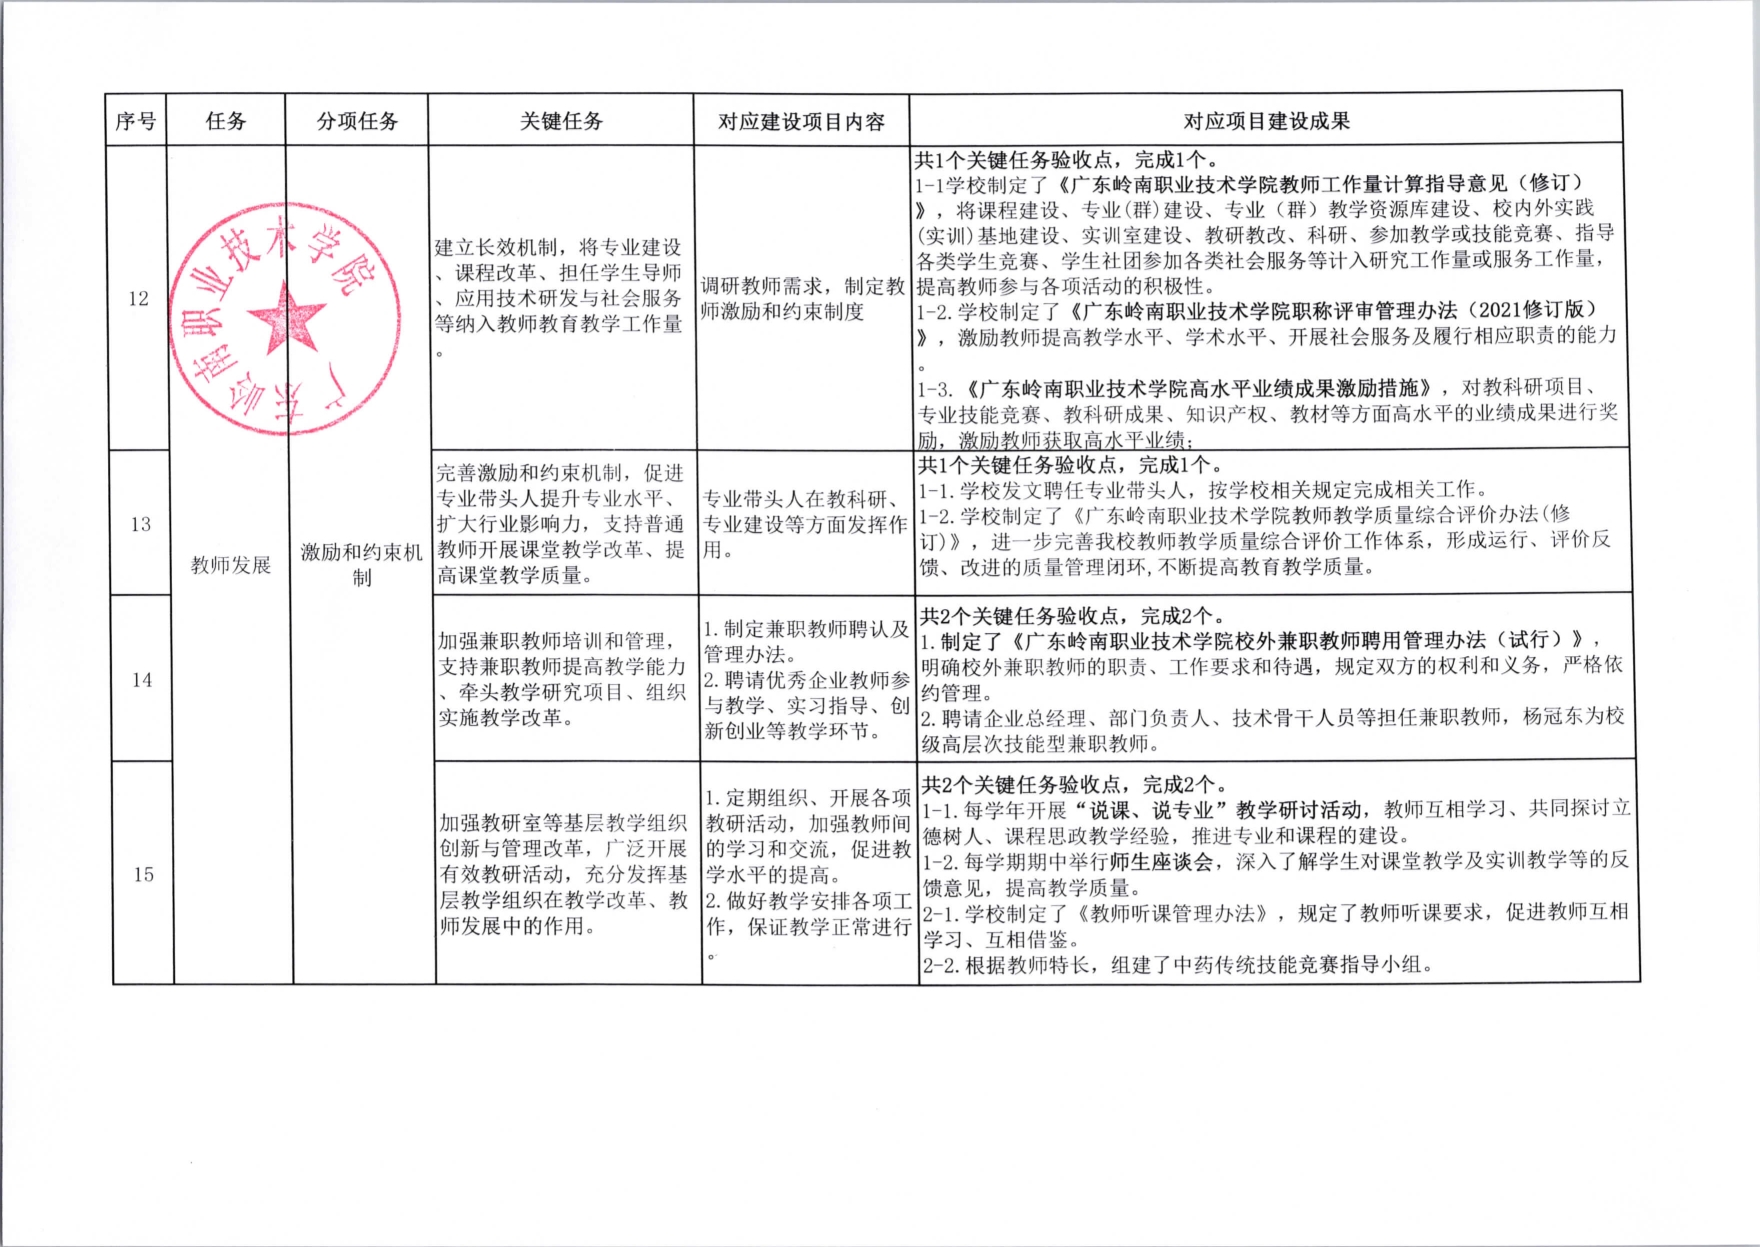Click the 对应项目建设成果 column header
Screen dimensions: 1760x1247
pyautogui.click(x=1266, y=121)
